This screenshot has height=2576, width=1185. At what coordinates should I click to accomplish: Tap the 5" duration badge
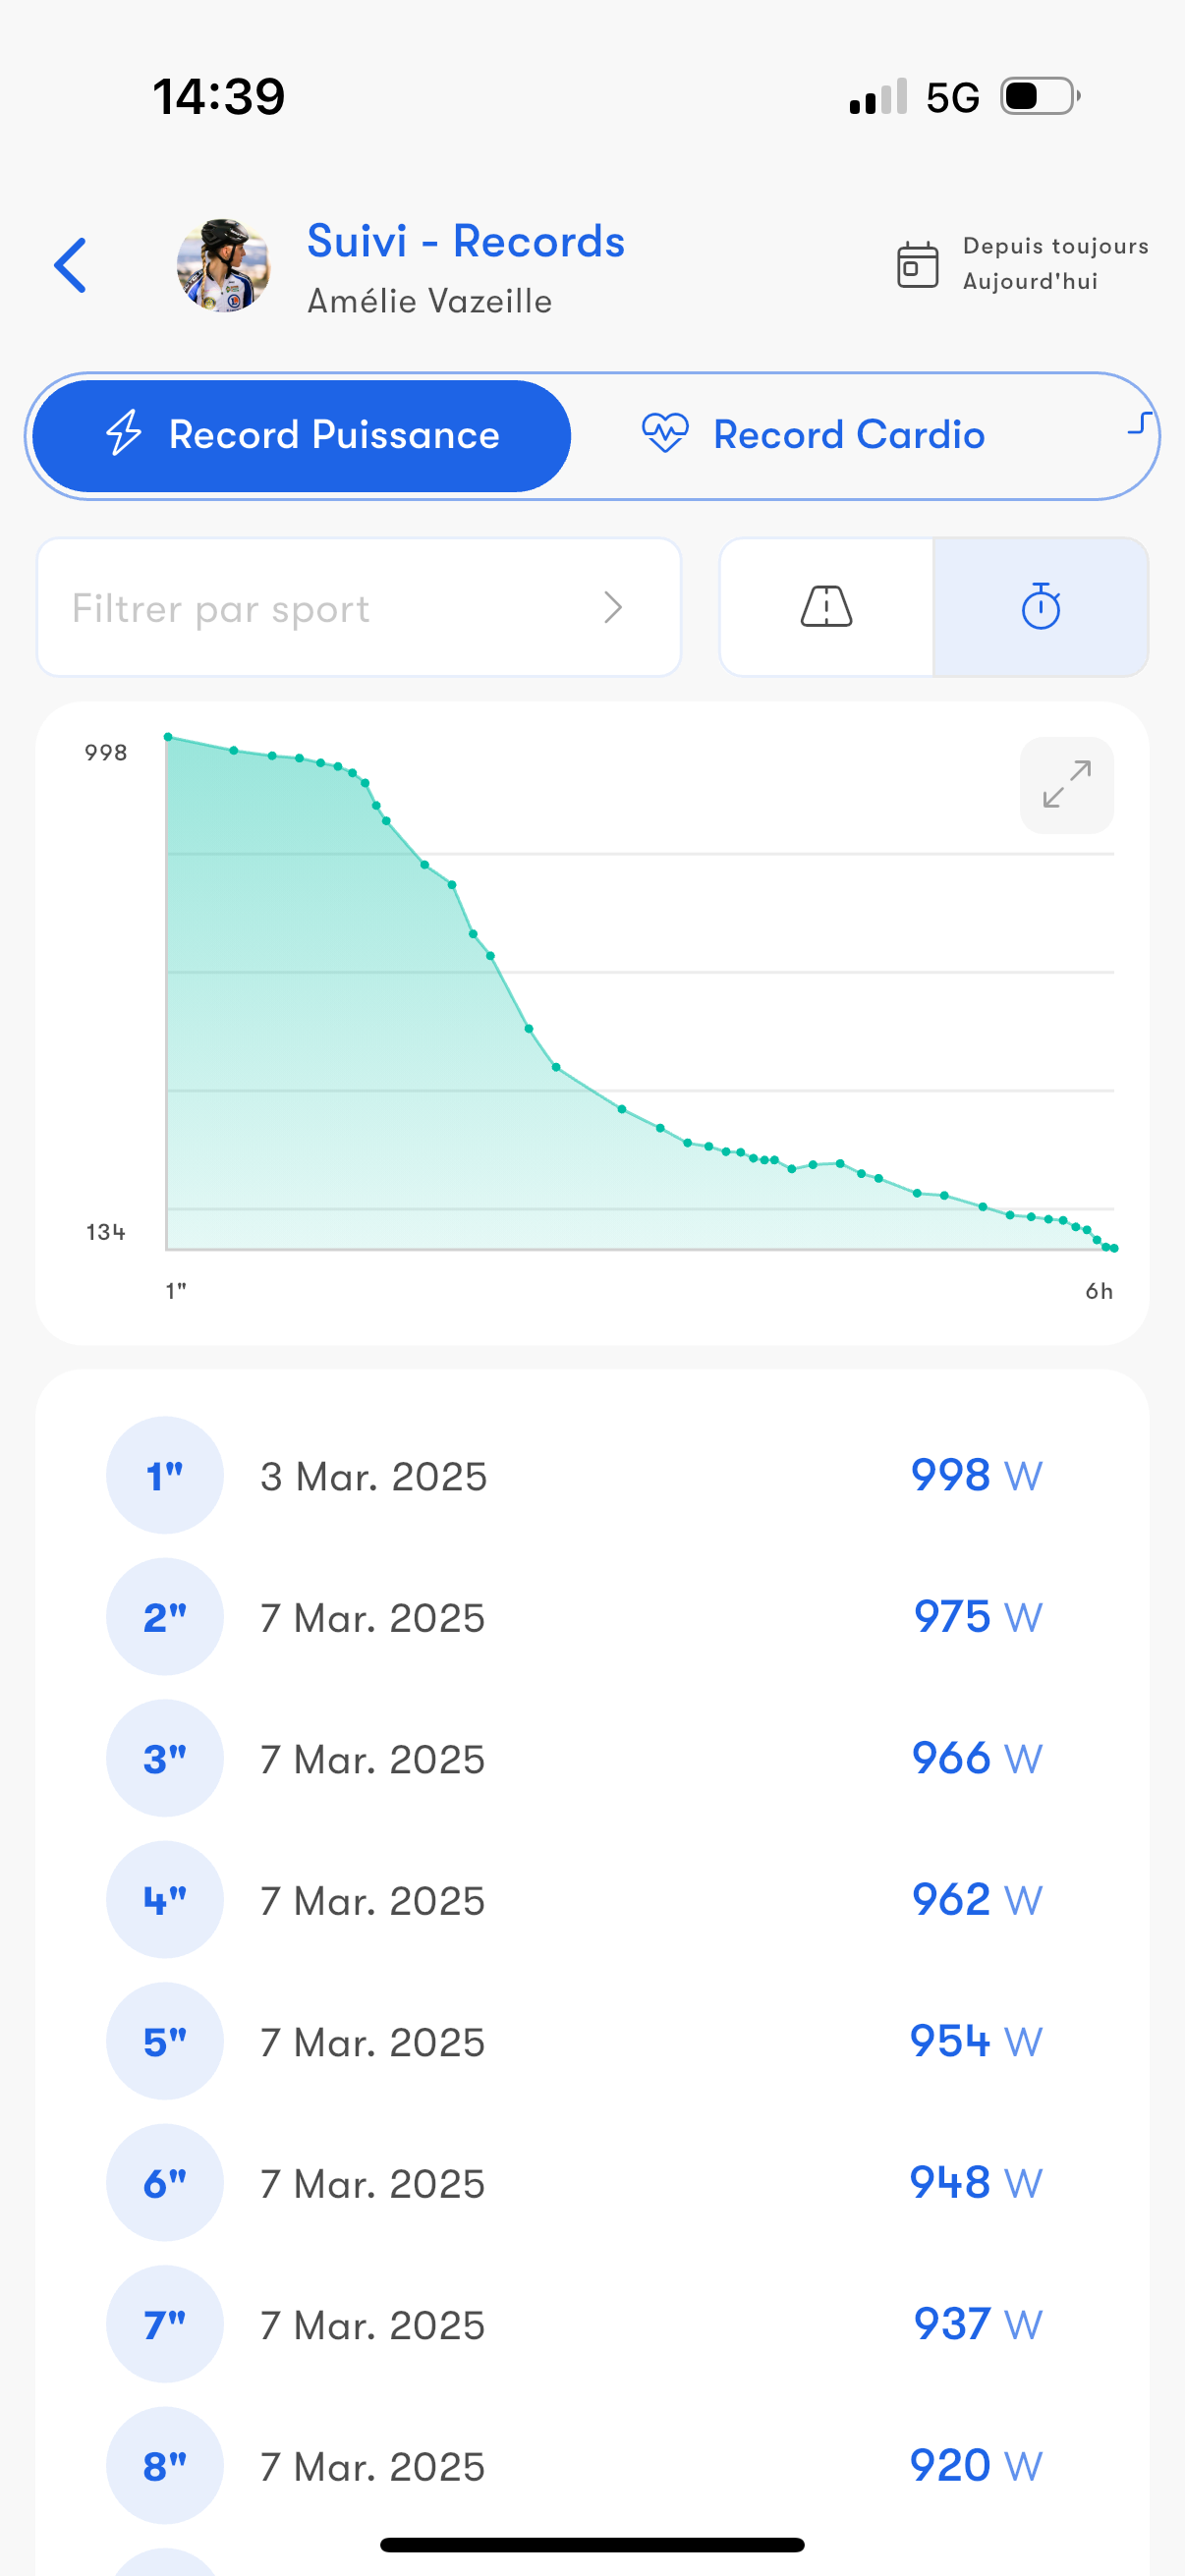(165, 2041)
